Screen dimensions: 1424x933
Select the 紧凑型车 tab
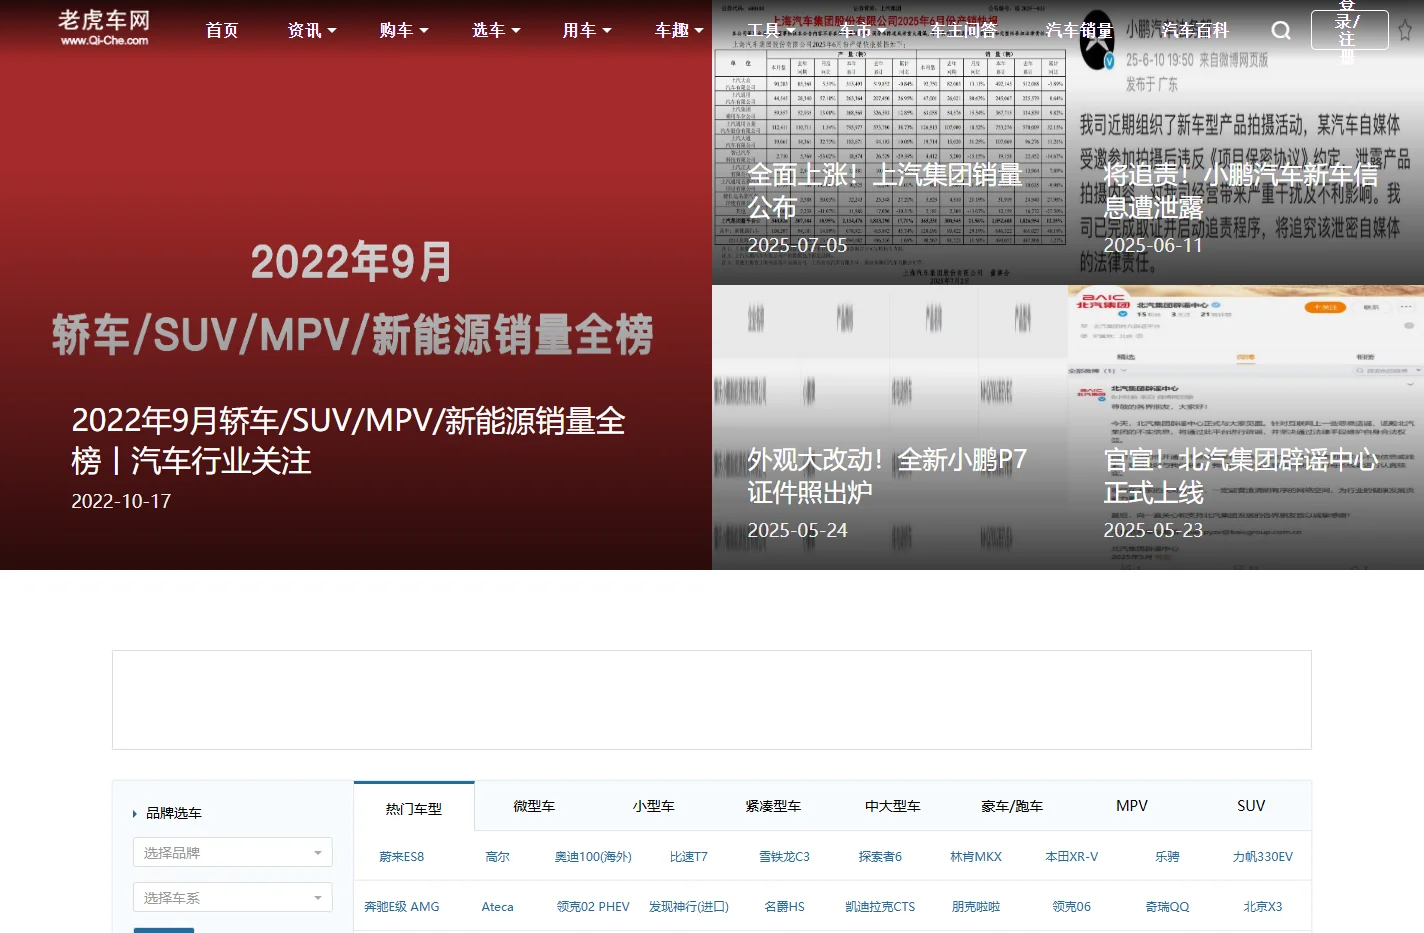pos(773,806)
